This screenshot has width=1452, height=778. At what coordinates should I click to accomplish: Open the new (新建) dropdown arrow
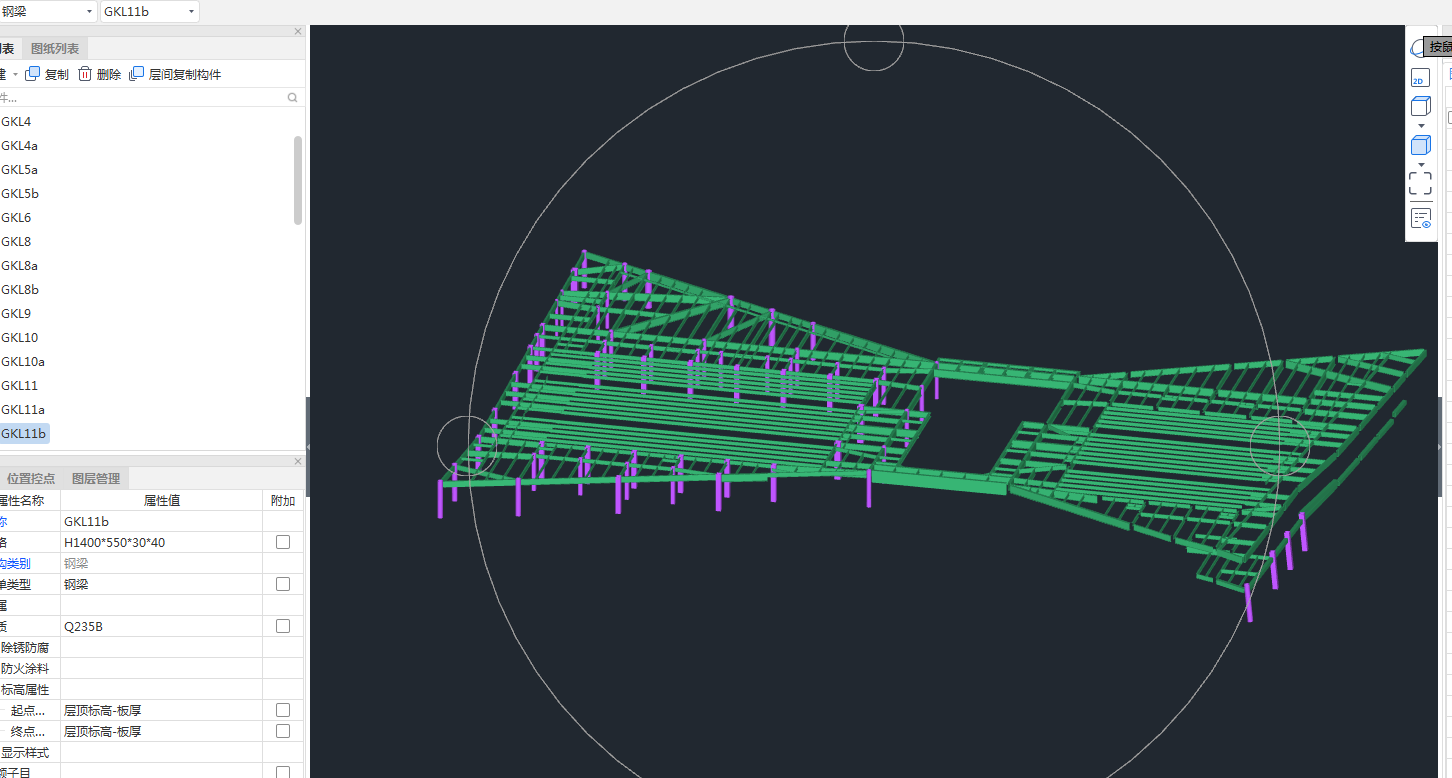point(15,75)
